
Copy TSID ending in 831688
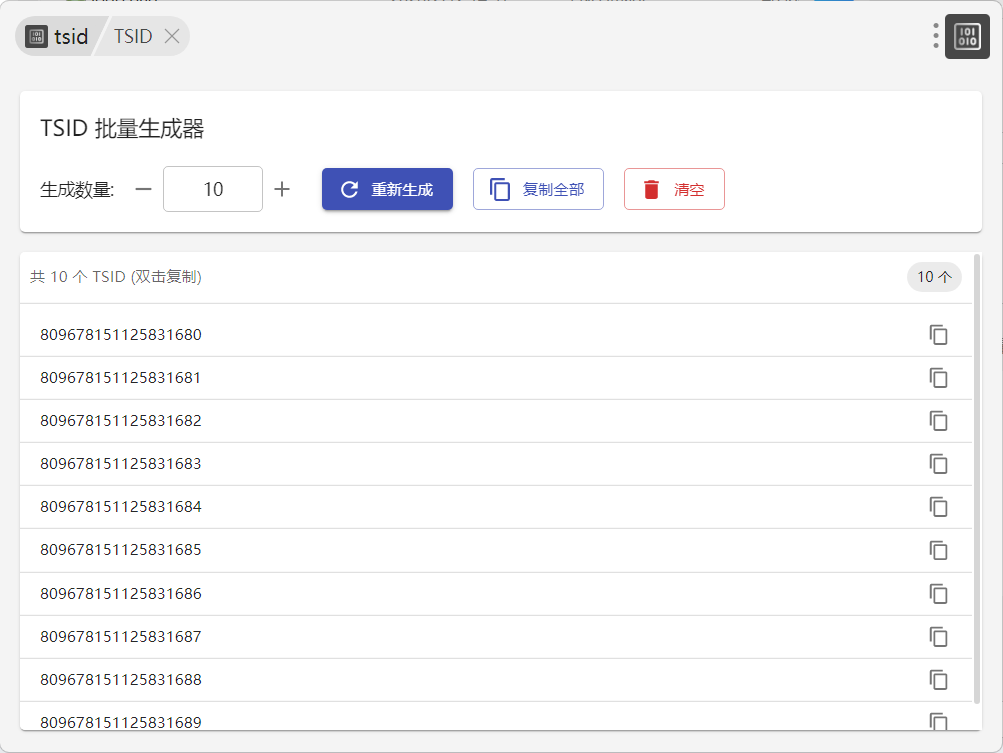pos(938,680)
